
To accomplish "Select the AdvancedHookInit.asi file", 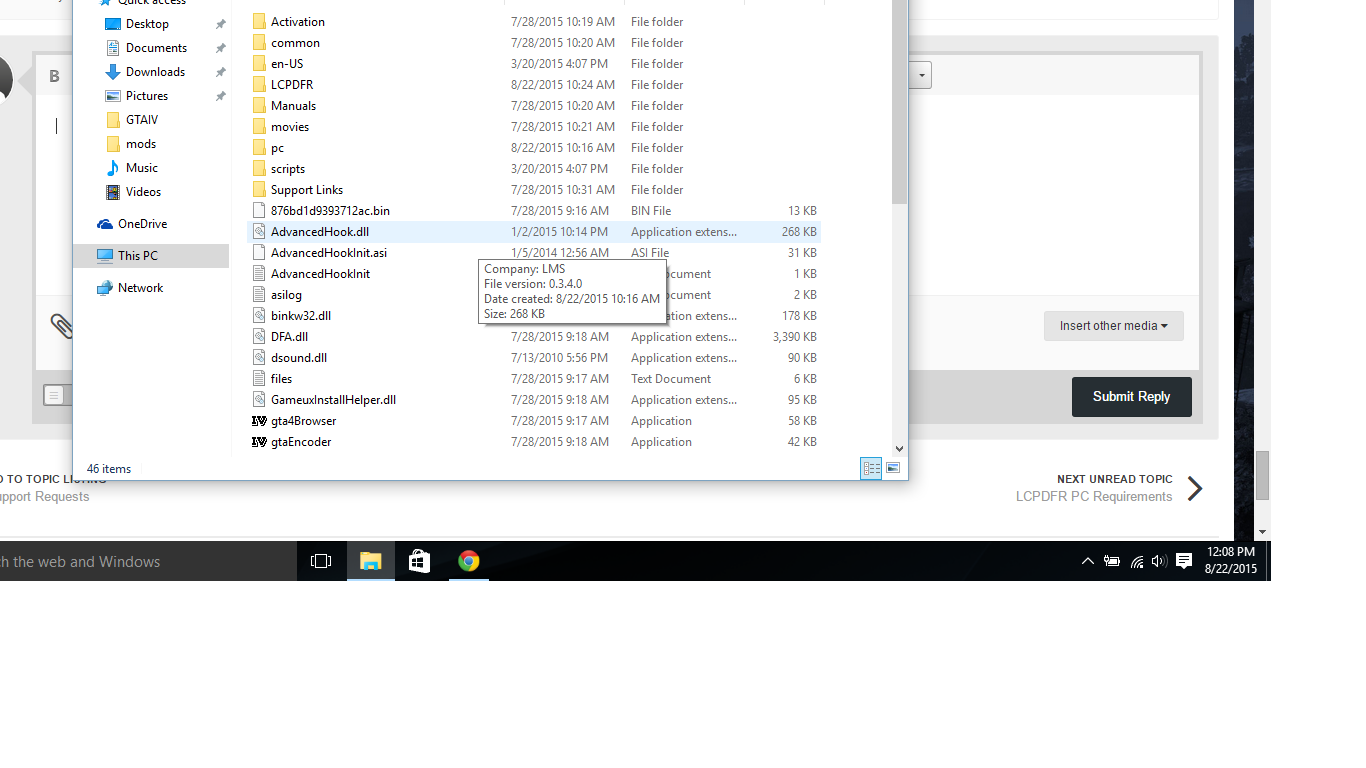I will pyautogui.click(x=329, y=253).
